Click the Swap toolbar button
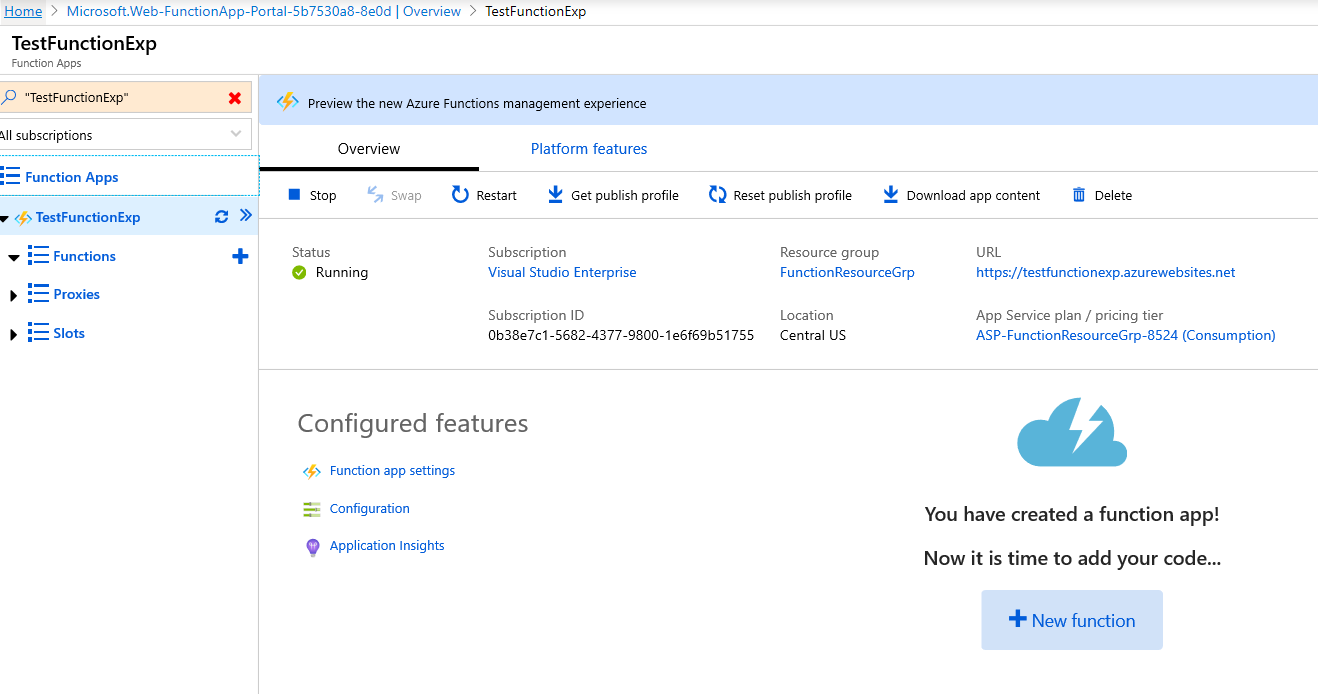Viewport: 1318px width, 694px height. tap(394, 195)
